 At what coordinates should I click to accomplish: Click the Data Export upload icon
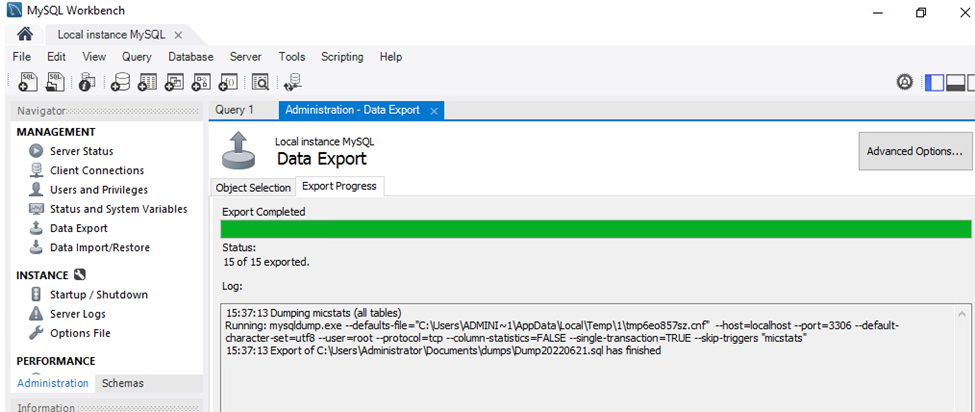pyautogui.click(x=36, y=228)
